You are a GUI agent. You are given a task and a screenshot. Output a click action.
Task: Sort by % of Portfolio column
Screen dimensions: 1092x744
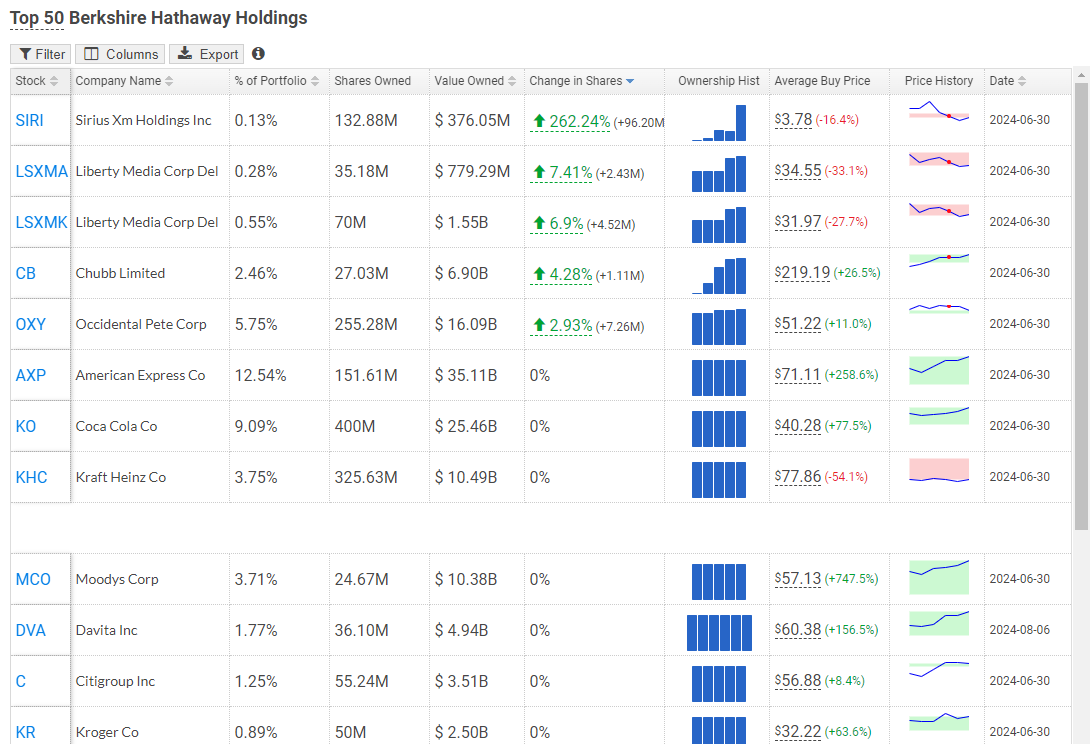click(x=276, y=81)
